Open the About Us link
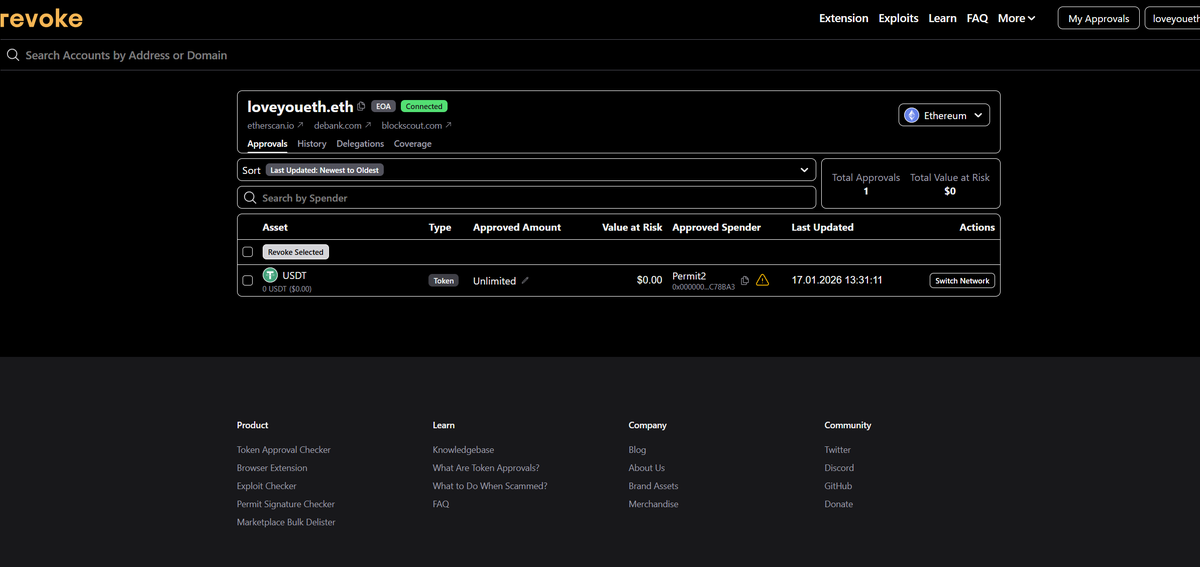Screen dimensions: 1200x567 pos(647,468)
